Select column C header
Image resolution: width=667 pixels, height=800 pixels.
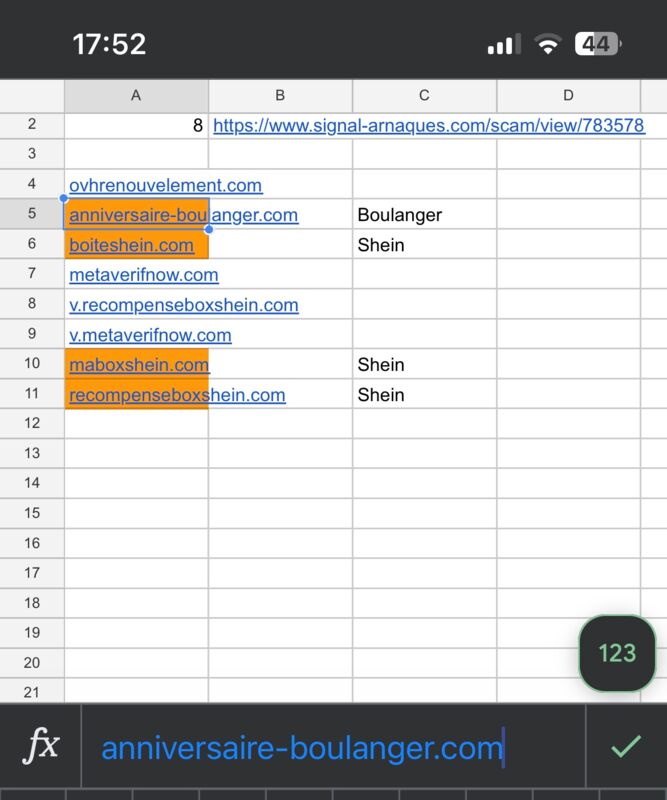point(424,96)
